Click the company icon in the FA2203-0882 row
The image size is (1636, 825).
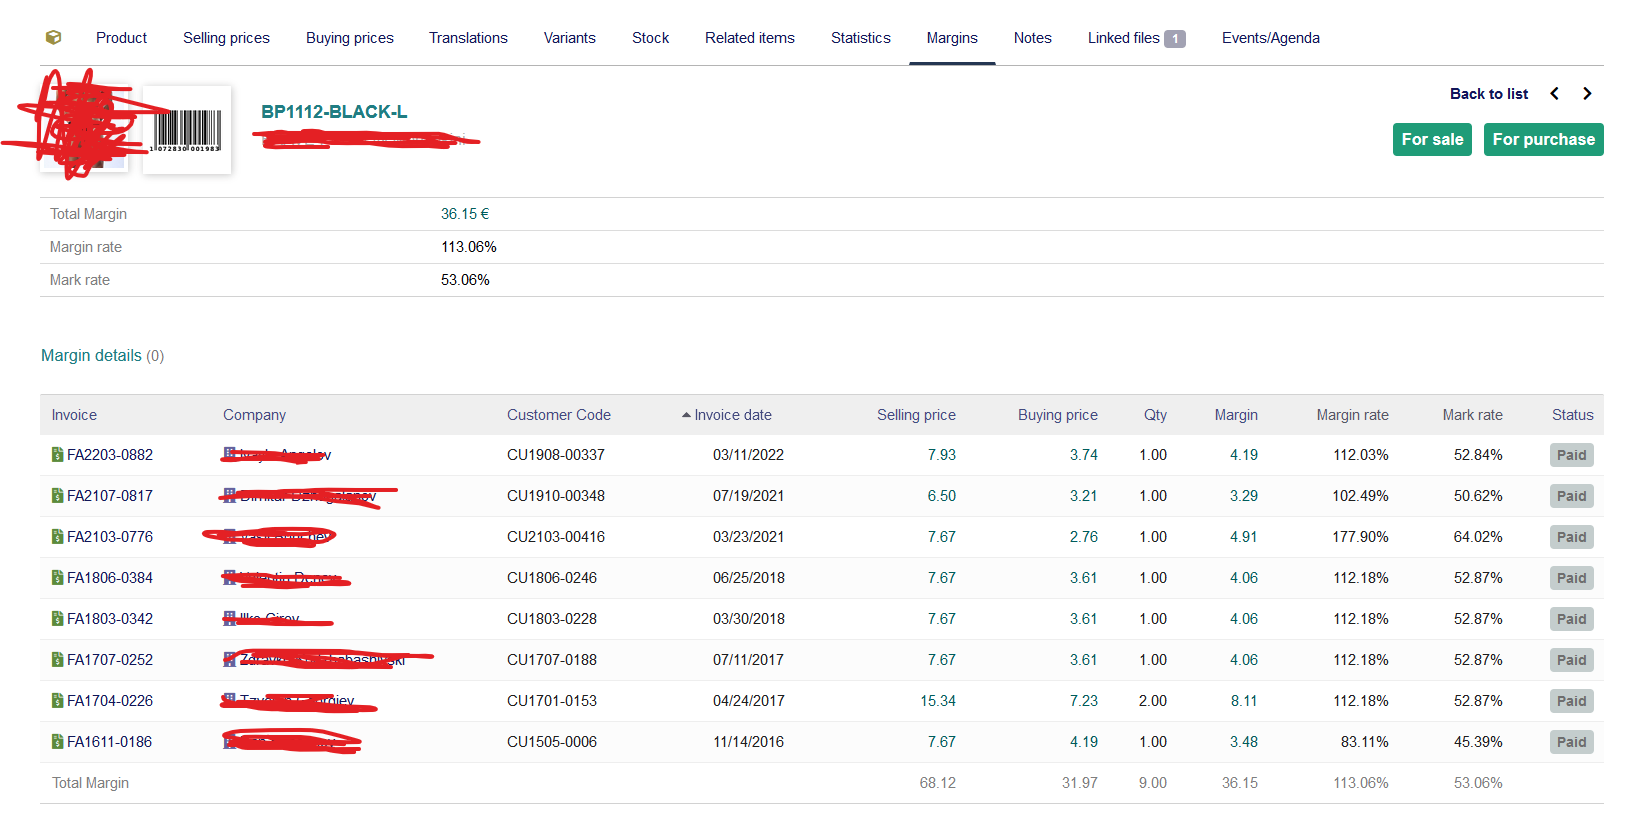point(230,454)
